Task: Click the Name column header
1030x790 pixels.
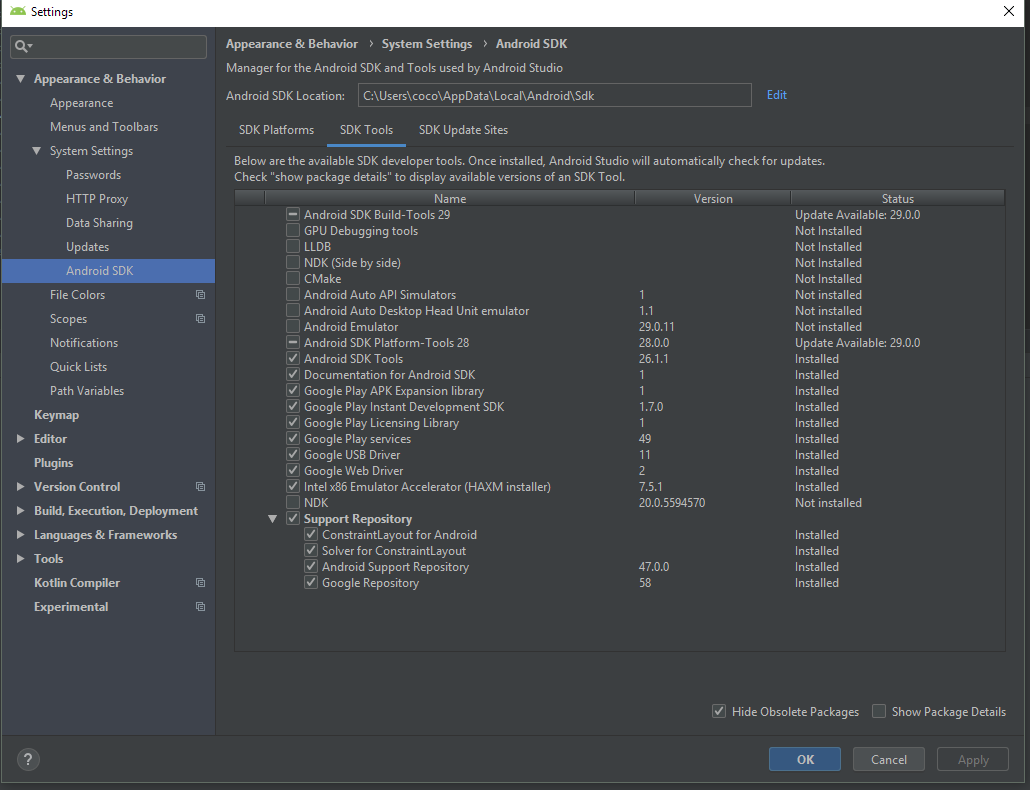Action: [450, 198]
